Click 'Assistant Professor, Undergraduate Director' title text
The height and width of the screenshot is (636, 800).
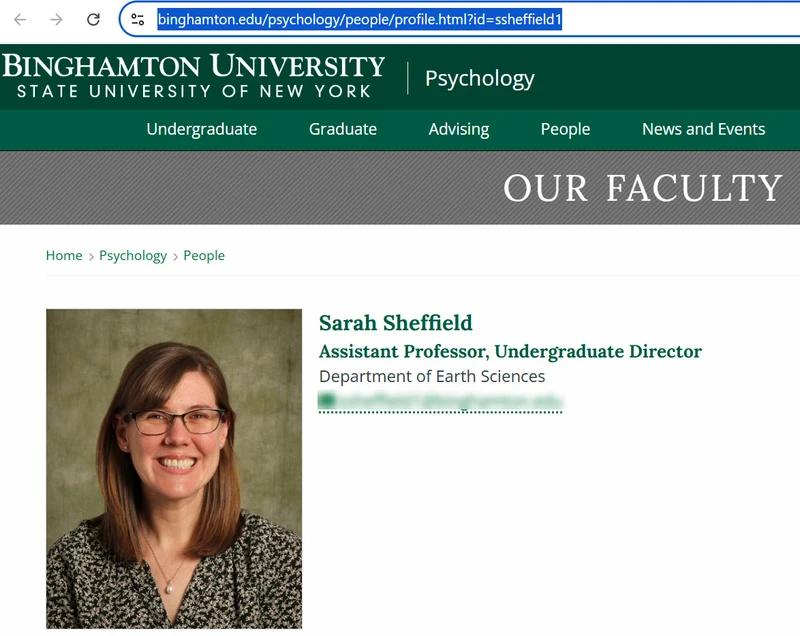pyautogui.click(x=510, y=351)
